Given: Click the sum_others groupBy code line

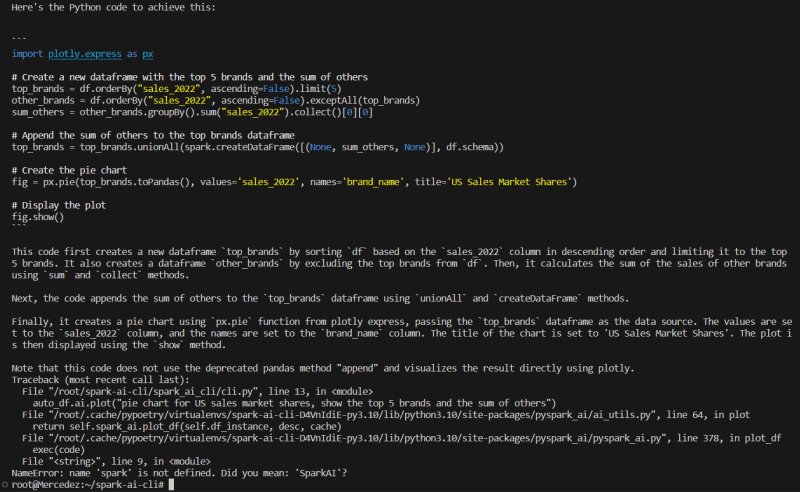Looking at the screenshot, I should click(x=192, y=112).
